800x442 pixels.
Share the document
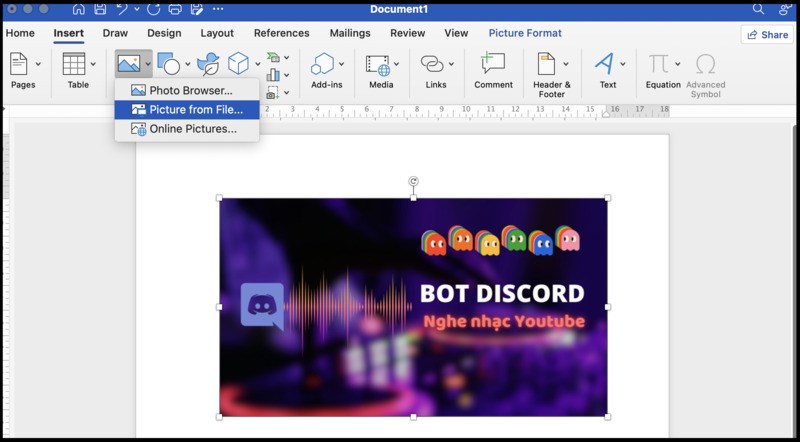(767, 35)
